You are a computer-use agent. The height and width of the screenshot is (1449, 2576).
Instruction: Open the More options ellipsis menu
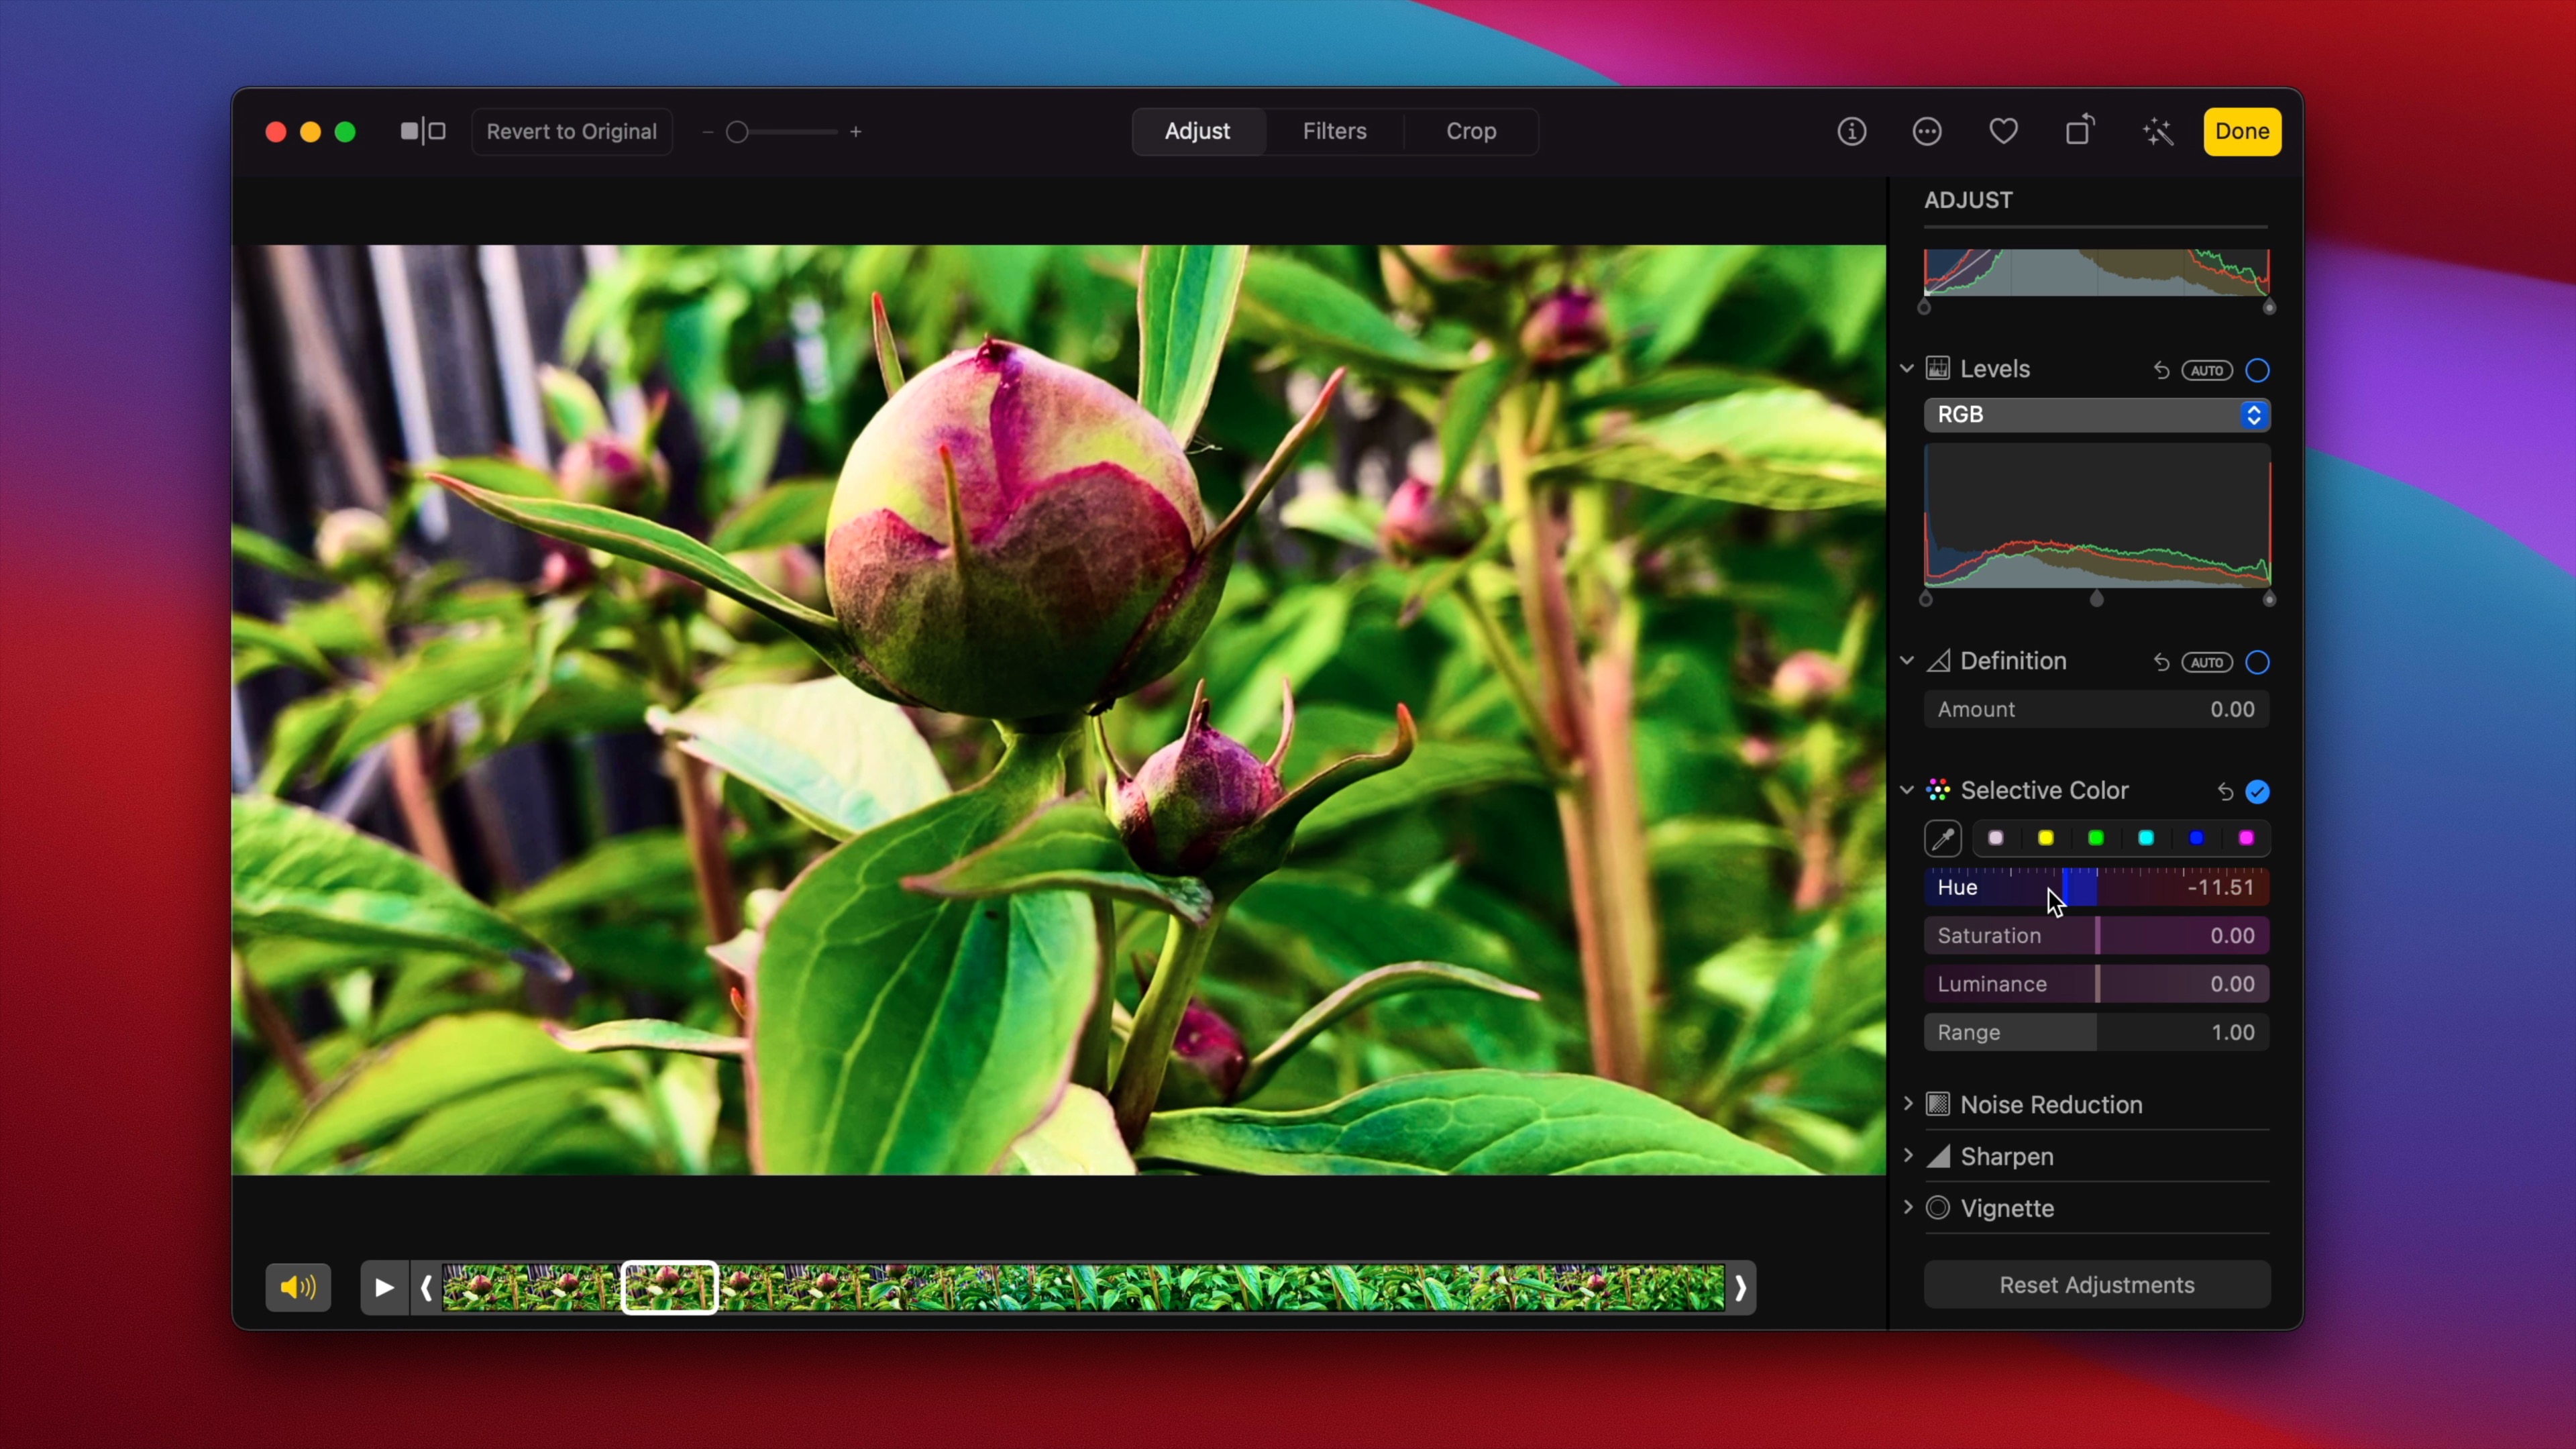[1927, 131]
